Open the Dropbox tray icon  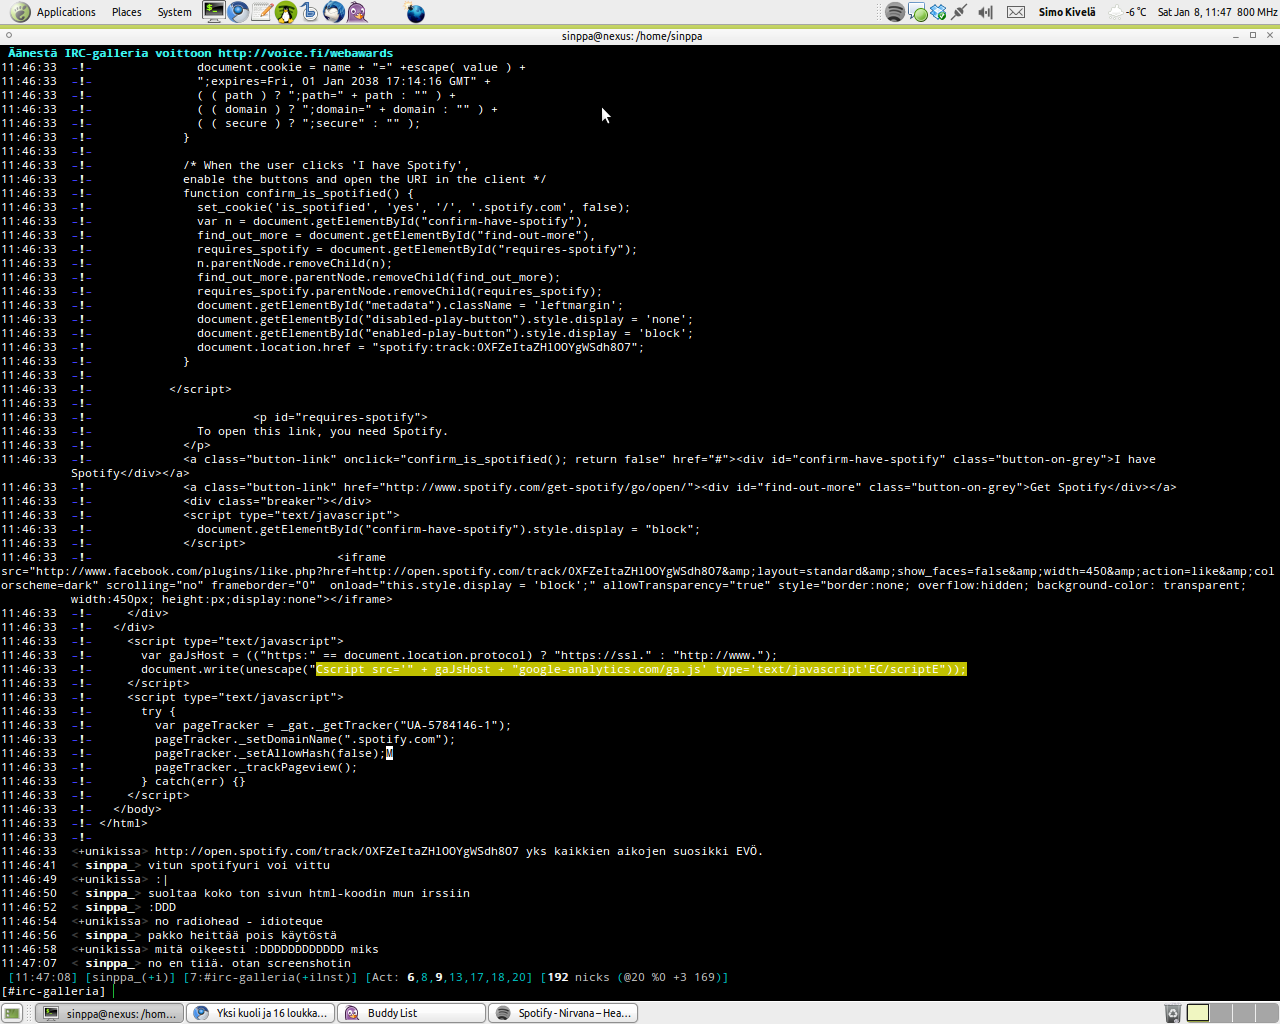(x=938, y=12)
